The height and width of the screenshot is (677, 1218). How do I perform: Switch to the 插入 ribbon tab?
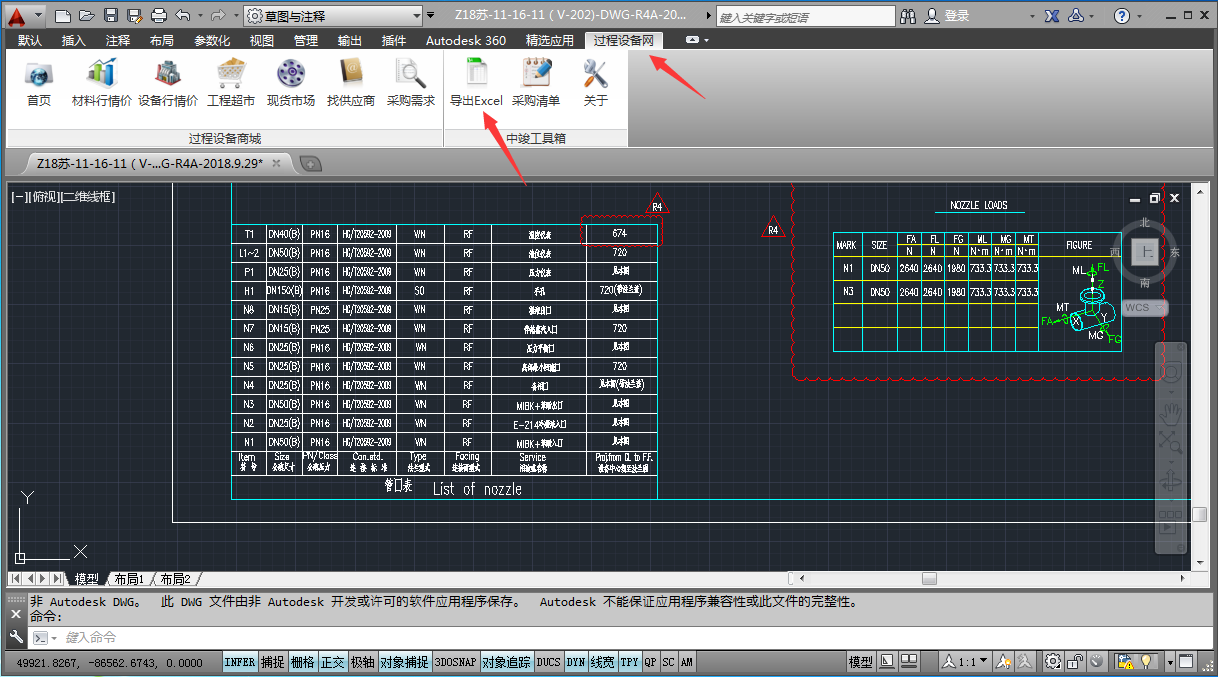(74, 40)
